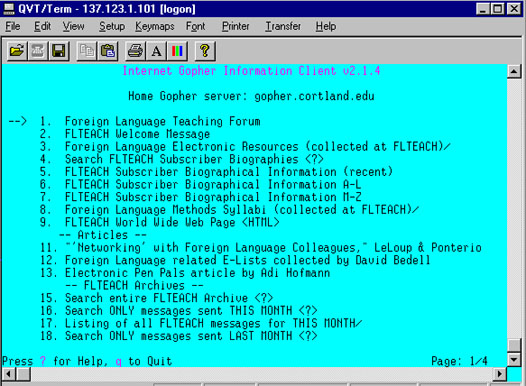Open the File menu

13,26
